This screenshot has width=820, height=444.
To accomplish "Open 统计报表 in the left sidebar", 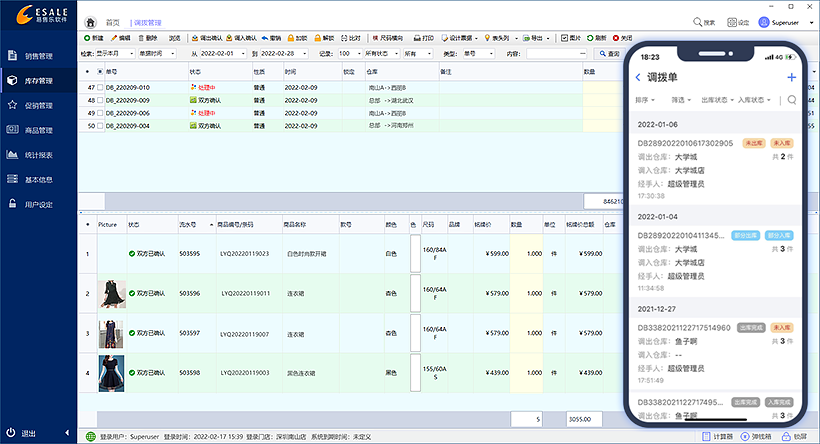I will pyautogui.click(x=38, y=155).
